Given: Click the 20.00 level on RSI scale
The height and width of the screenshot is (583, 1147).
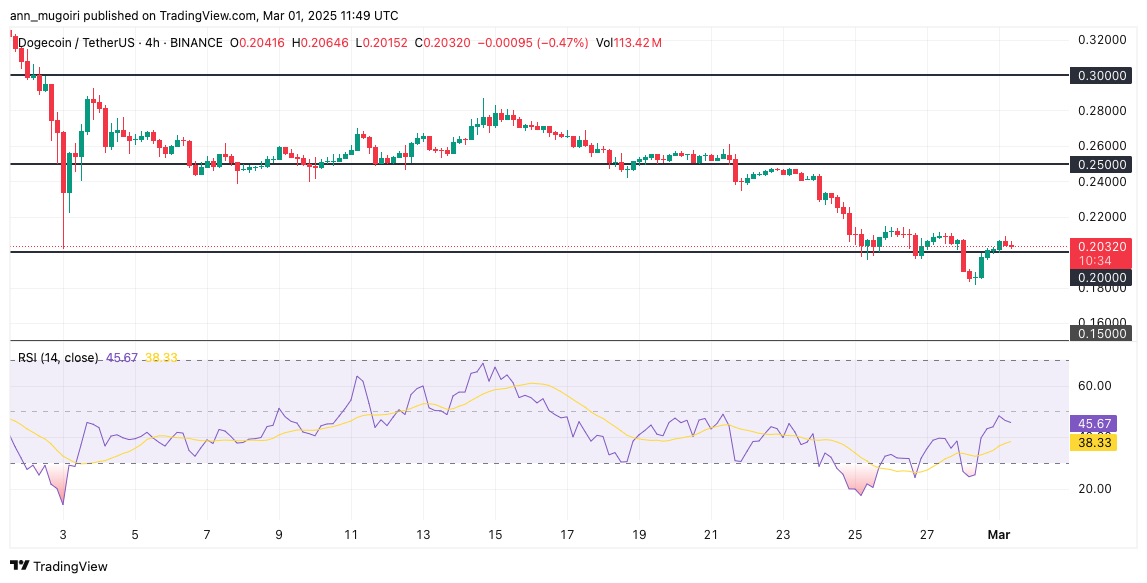Looking at the screenshot, I should click(x=1096, y=488).
